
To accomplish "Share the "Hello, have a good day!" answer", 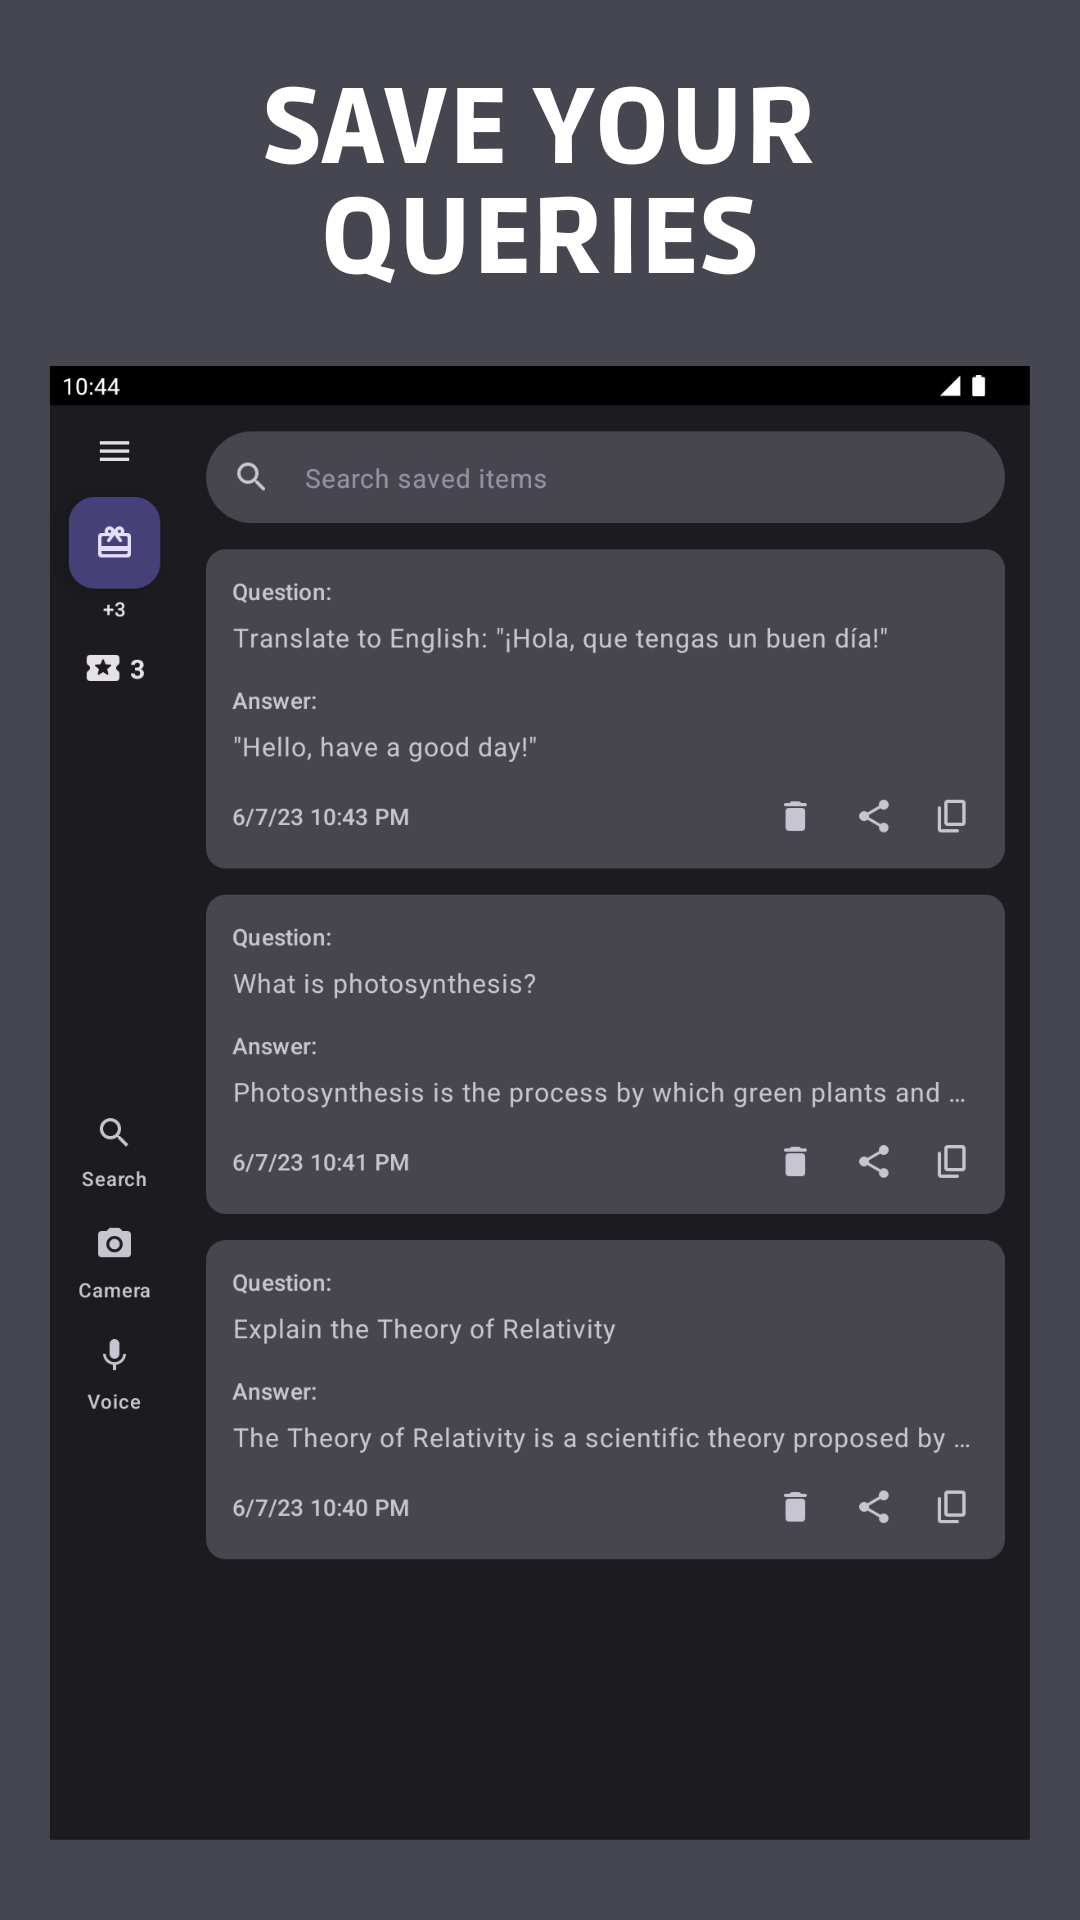I will (874, 816).
